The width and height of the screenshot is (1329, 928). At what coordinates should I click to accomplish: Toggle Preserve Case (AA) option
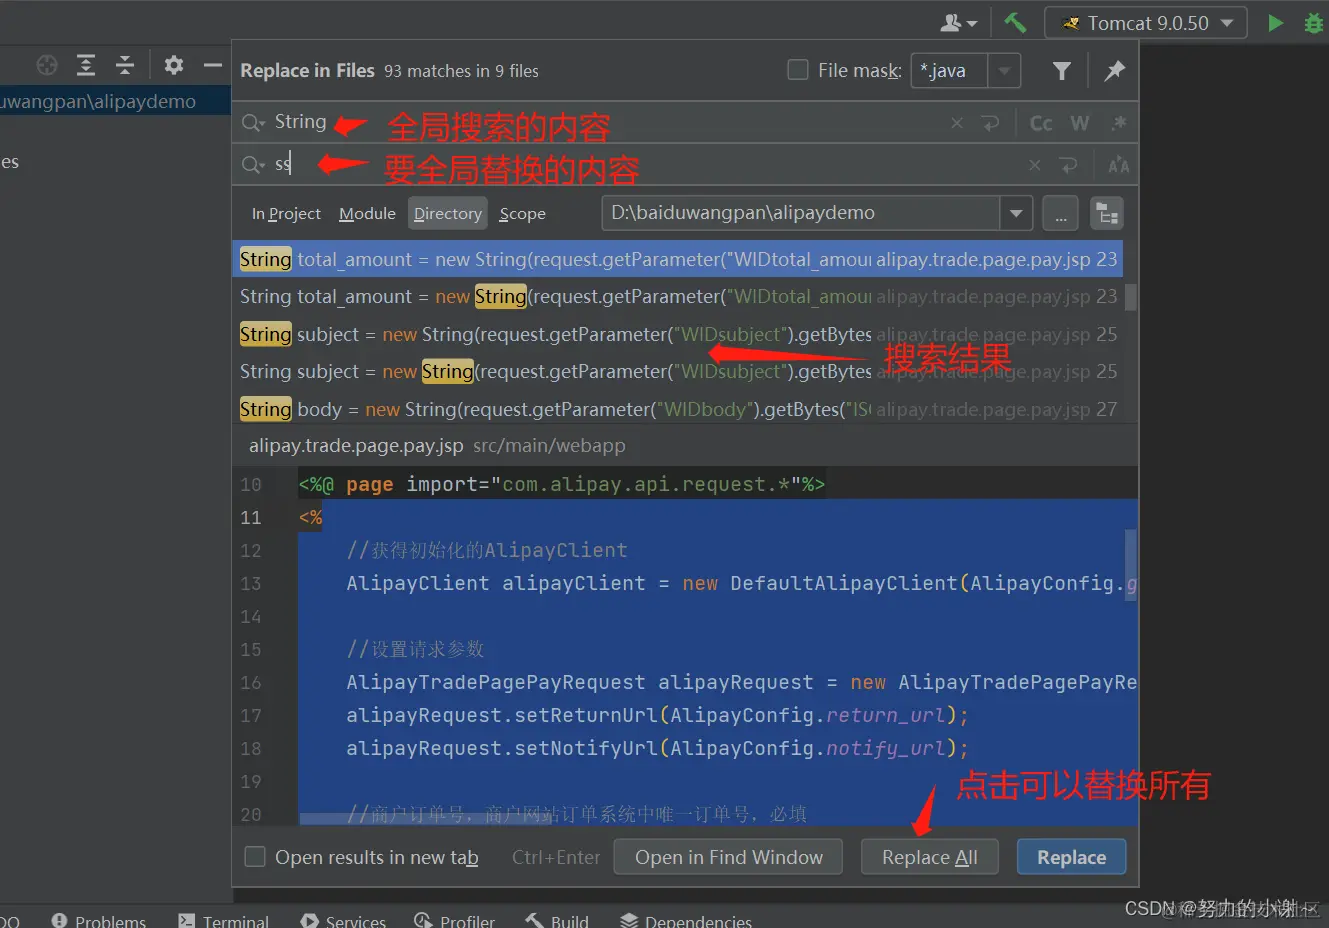(x=1118, y=165)
